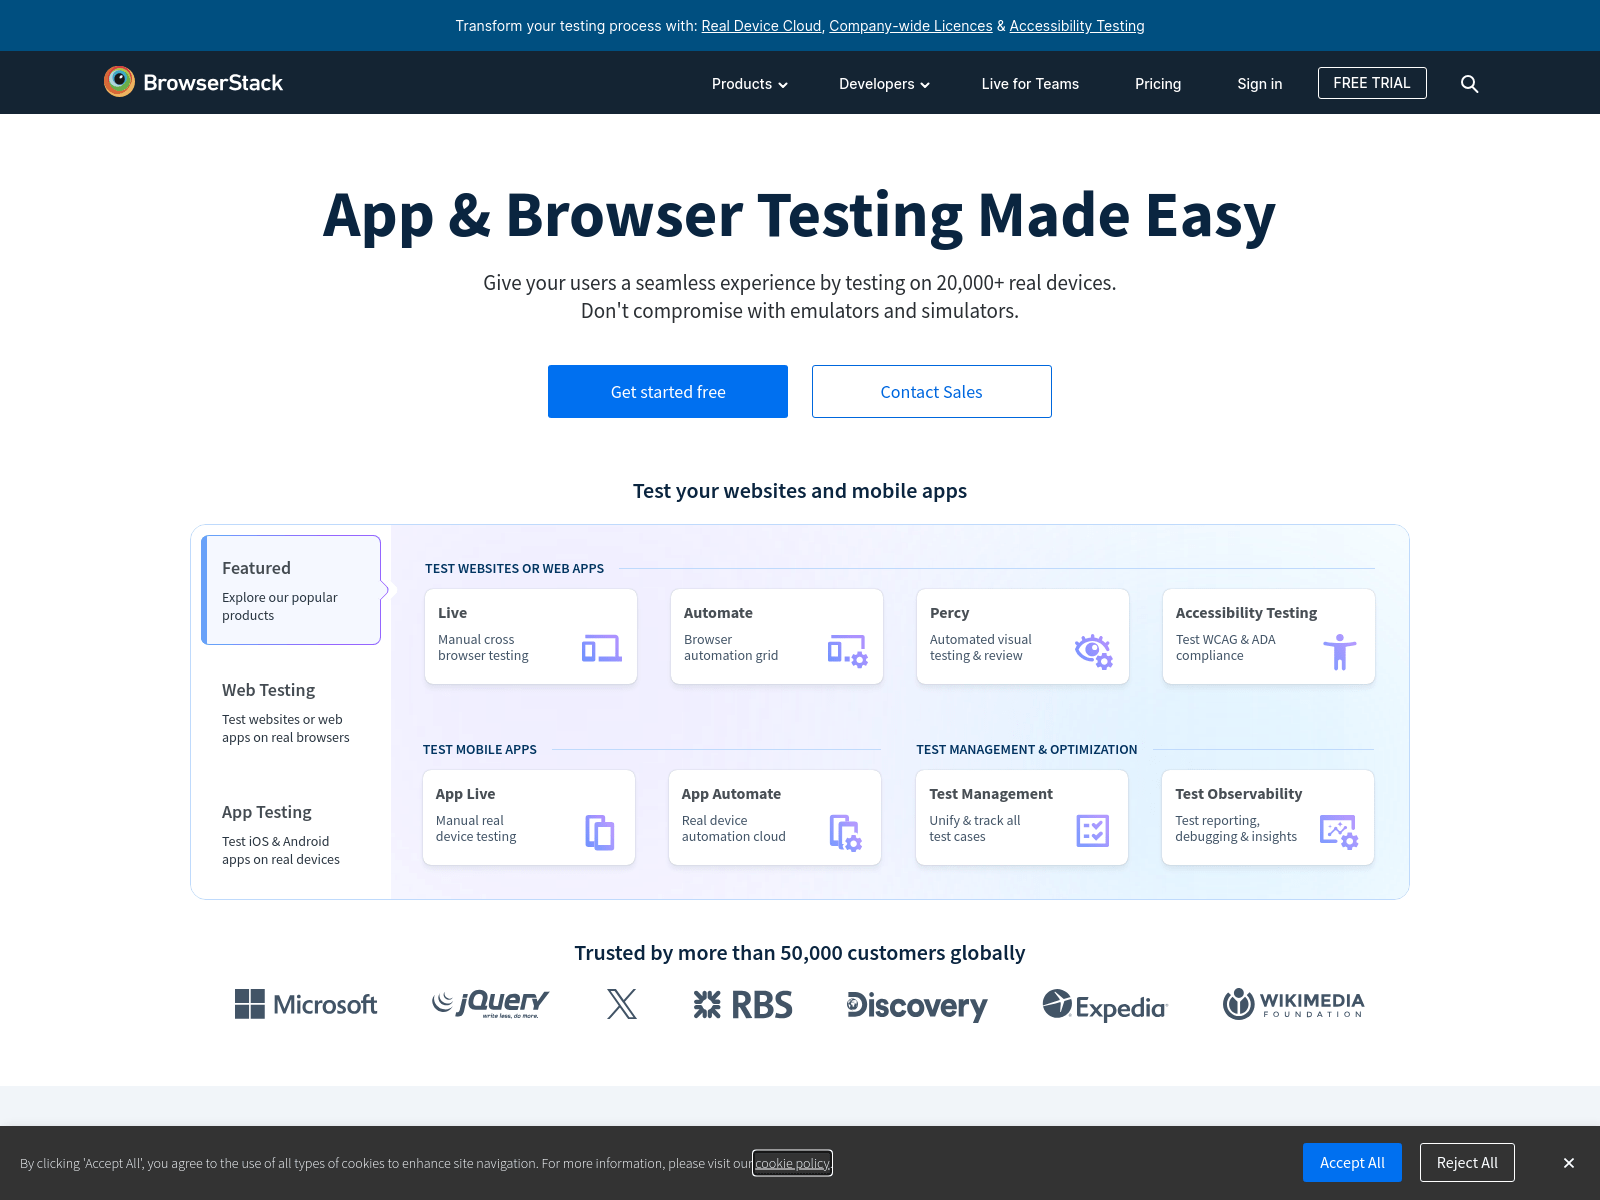Click the Microsoft logo
Viewport: 1600px width, 1200px height.
click(x=306, y=1004)
